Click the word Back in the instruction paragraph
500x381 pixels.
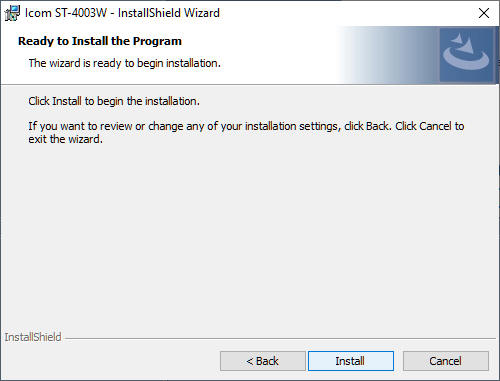click(x=377, y=126)
